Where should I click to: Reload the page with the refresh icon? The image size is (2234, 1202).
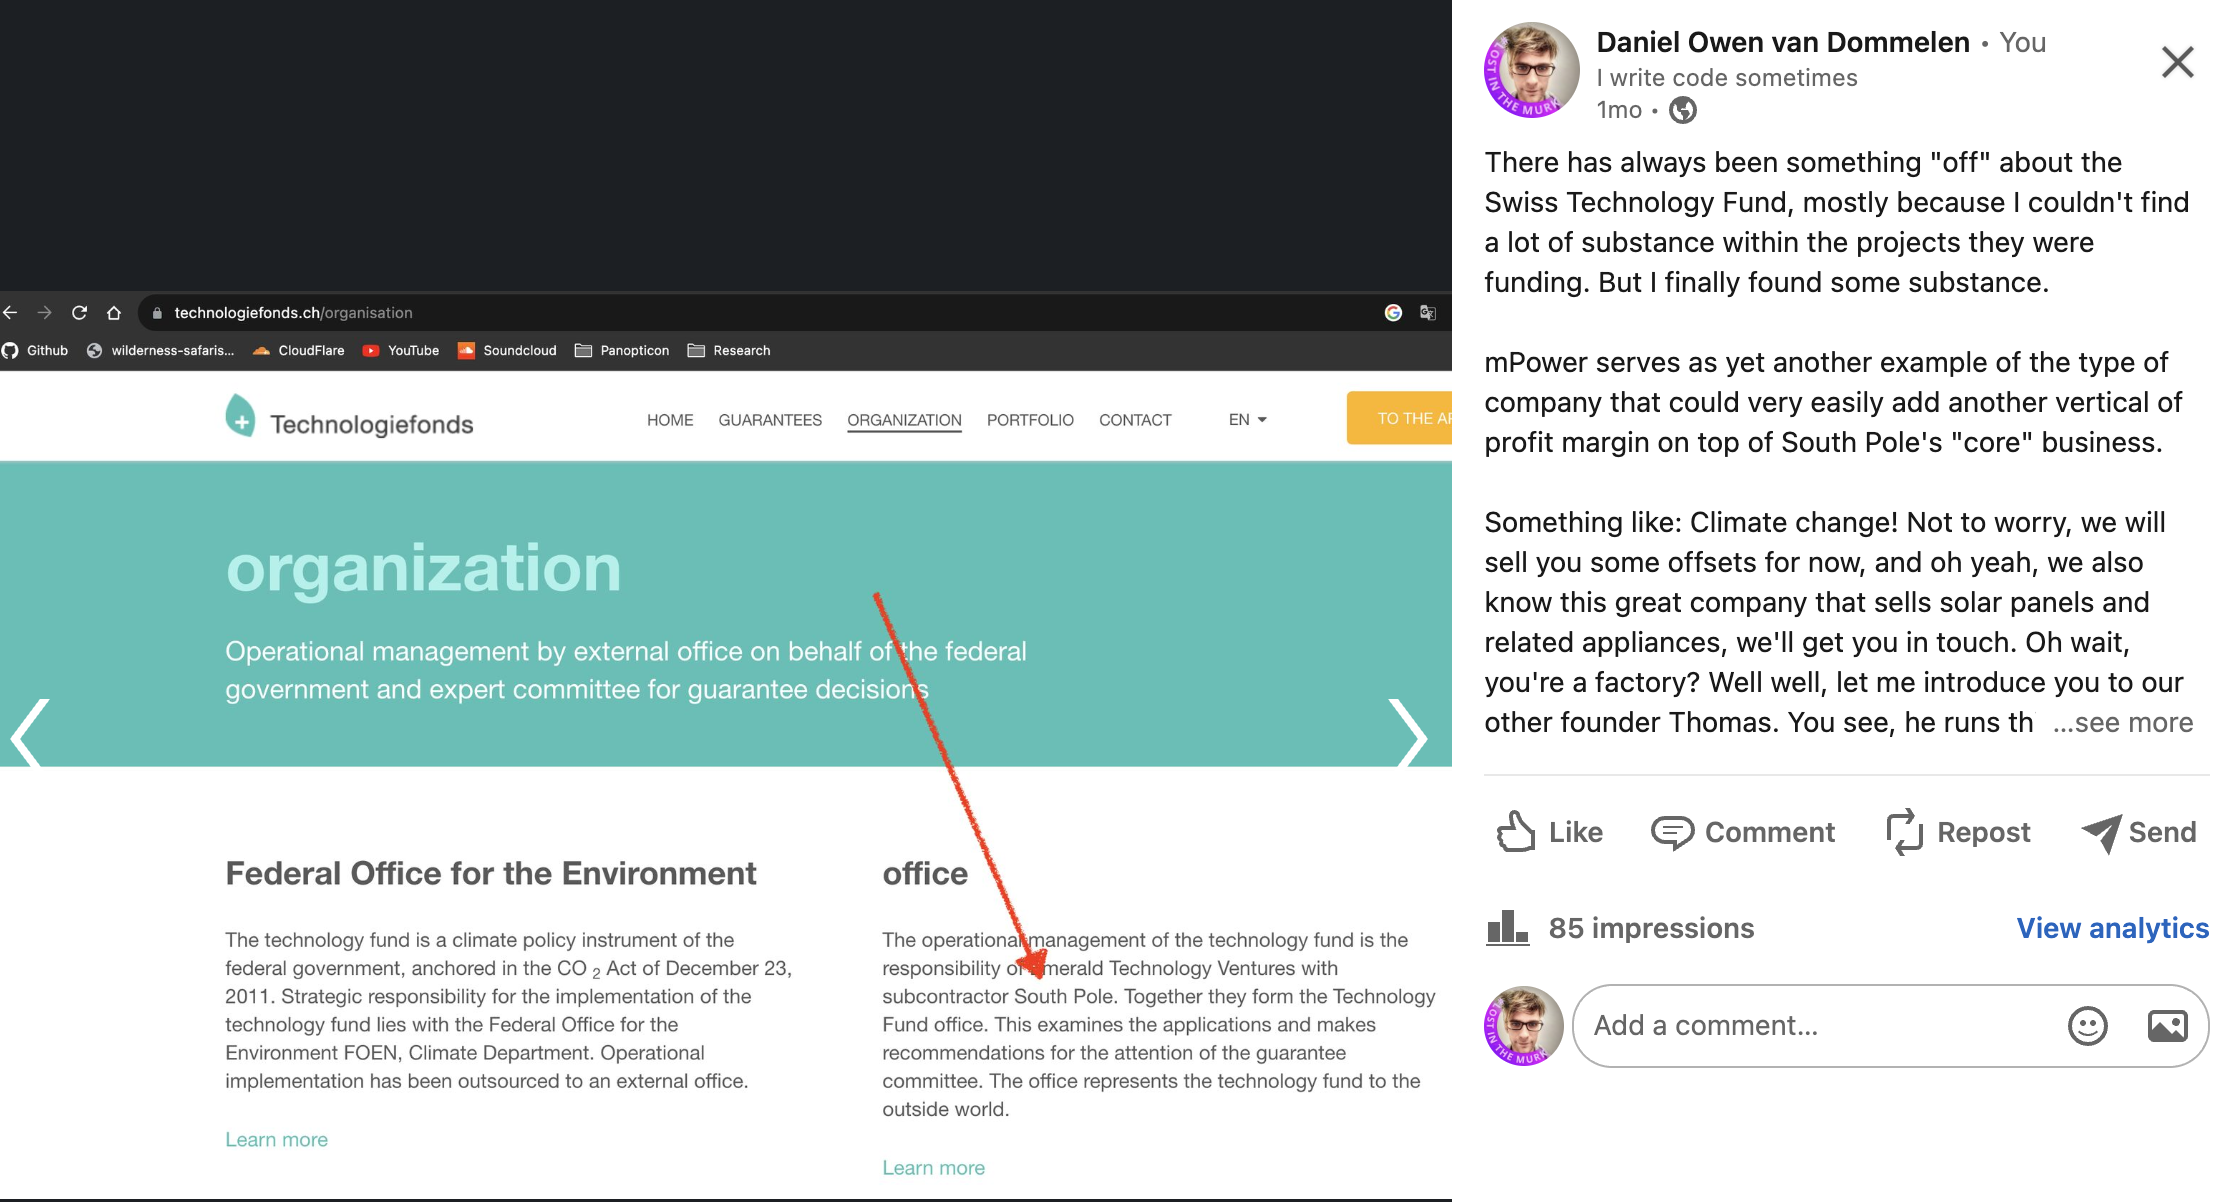click(x=79, y=313)
